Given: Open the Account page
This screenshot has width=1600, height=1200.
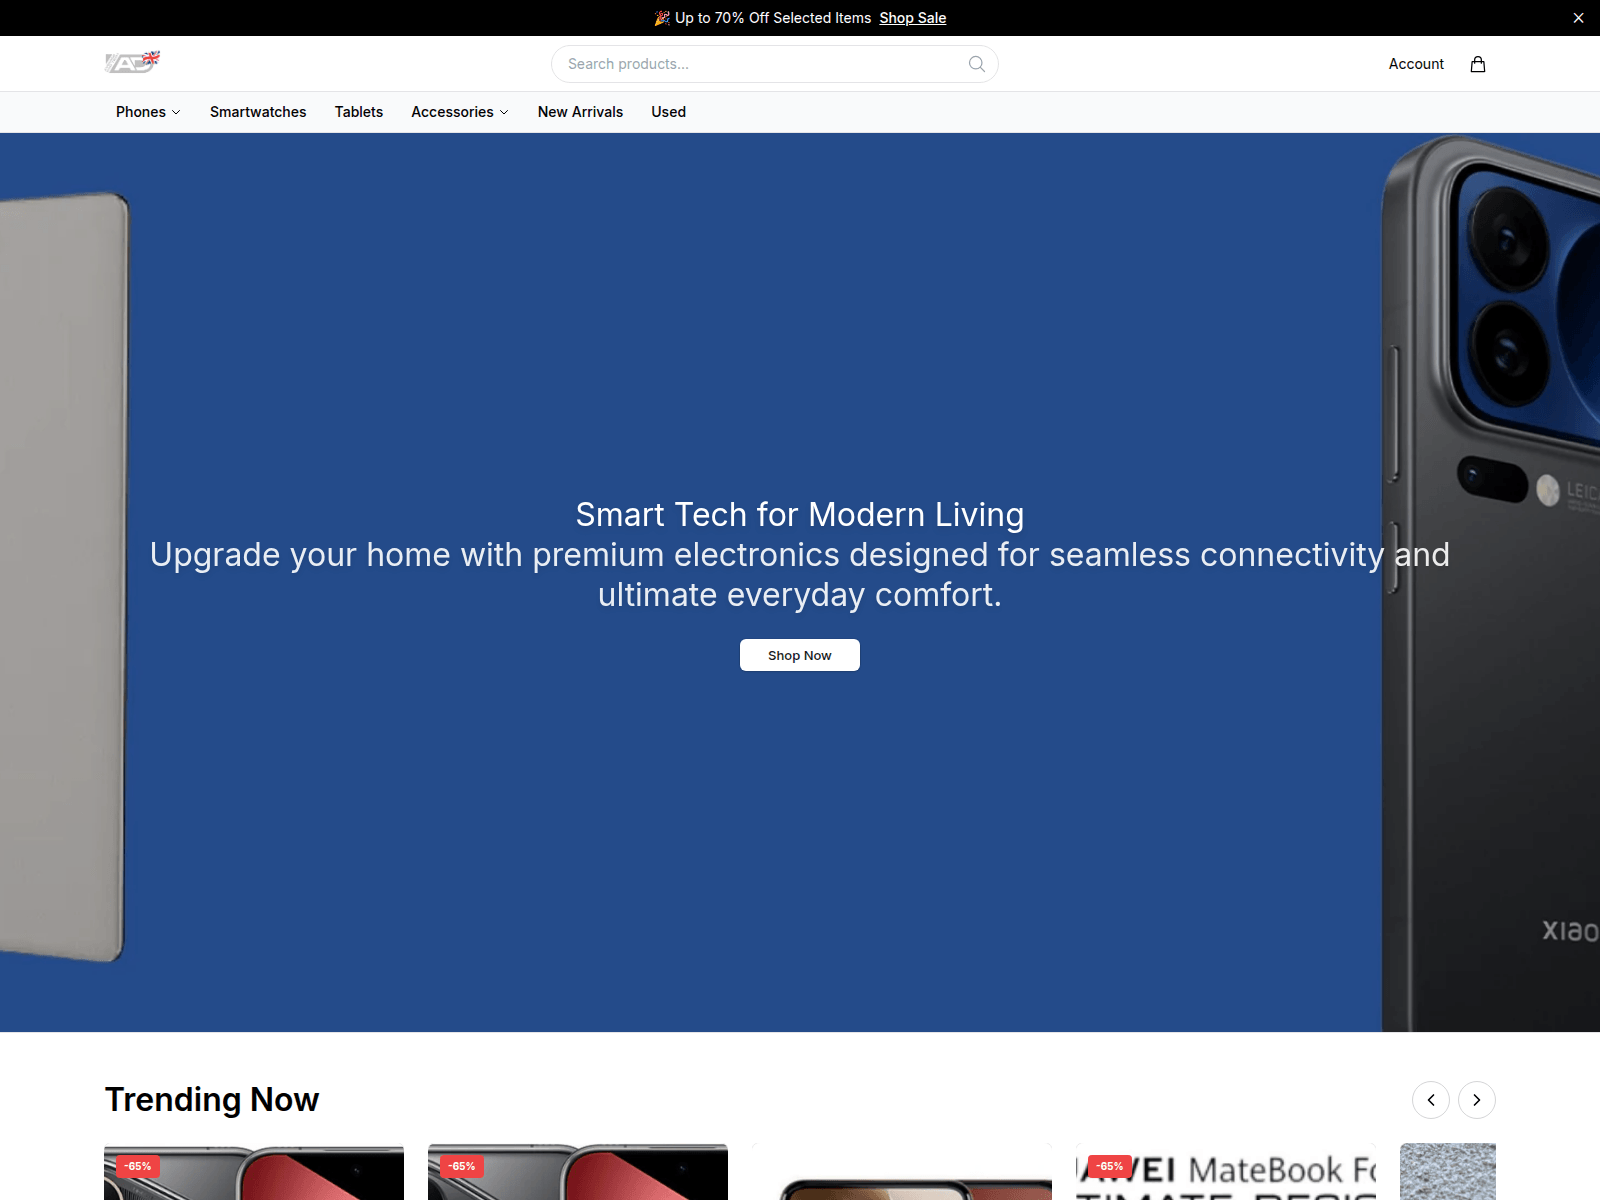Looking at the screenshot, I should coord(1416,64).
